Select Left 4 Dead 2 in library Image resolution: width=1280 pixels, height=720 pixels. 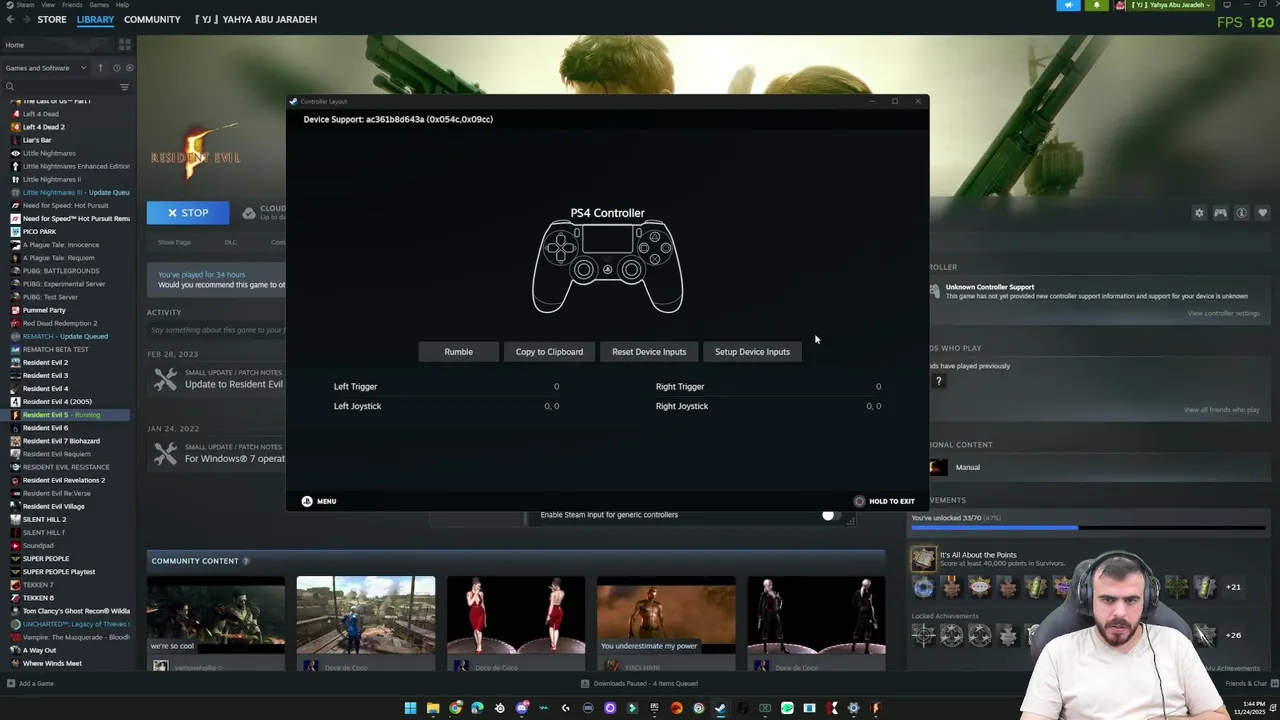click(x=44, y=127)
